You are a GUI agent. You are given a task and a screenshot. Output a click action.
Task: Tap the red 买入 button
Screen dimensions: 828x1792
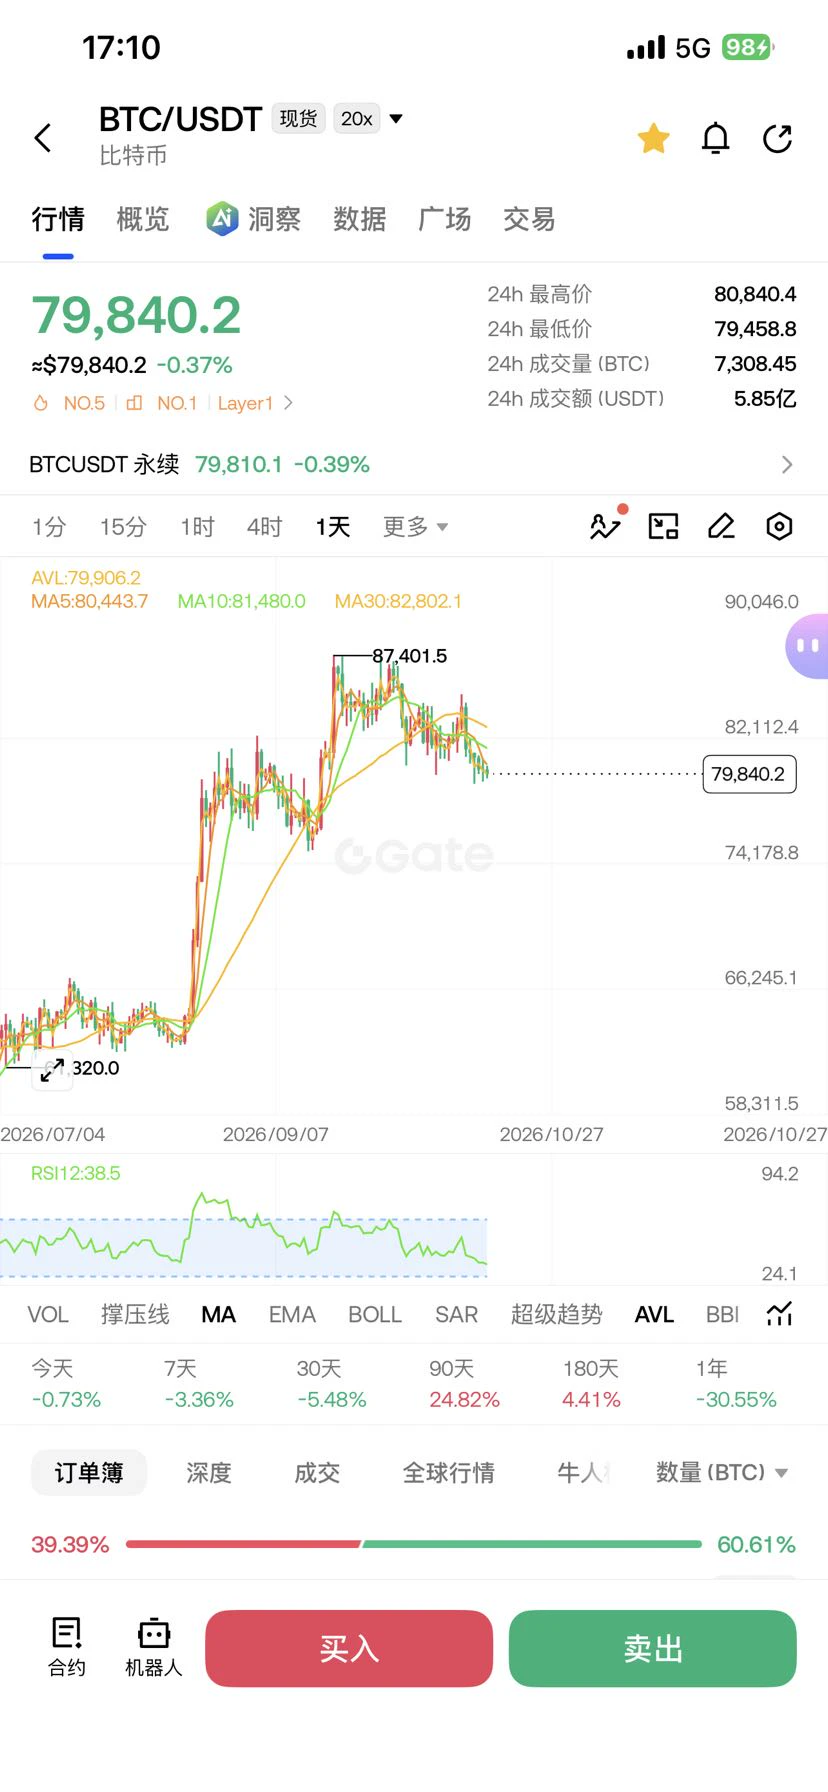pos(349,1648)
